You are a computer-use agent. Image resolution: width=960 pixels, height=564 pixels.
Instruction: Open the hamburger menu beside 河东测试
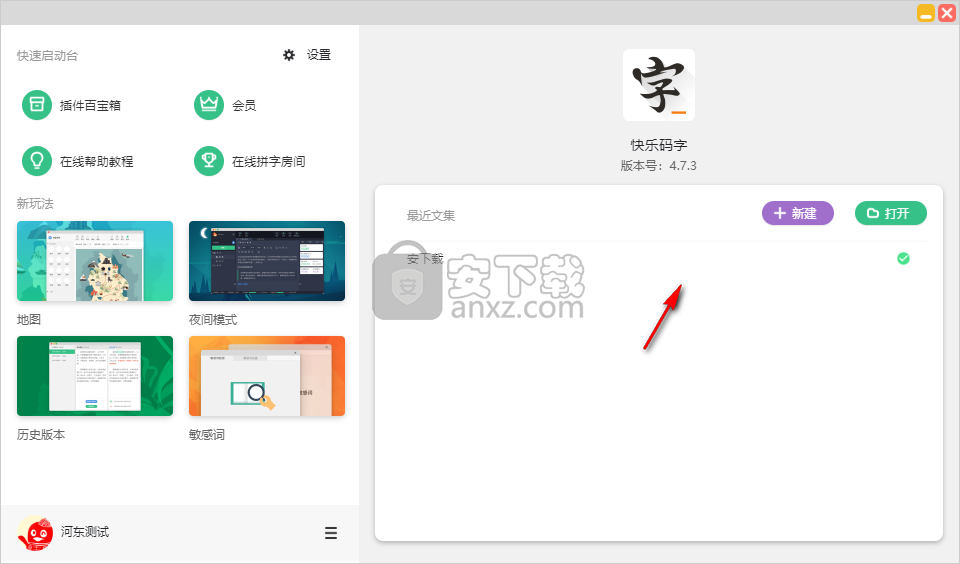[x=331, y=533]
